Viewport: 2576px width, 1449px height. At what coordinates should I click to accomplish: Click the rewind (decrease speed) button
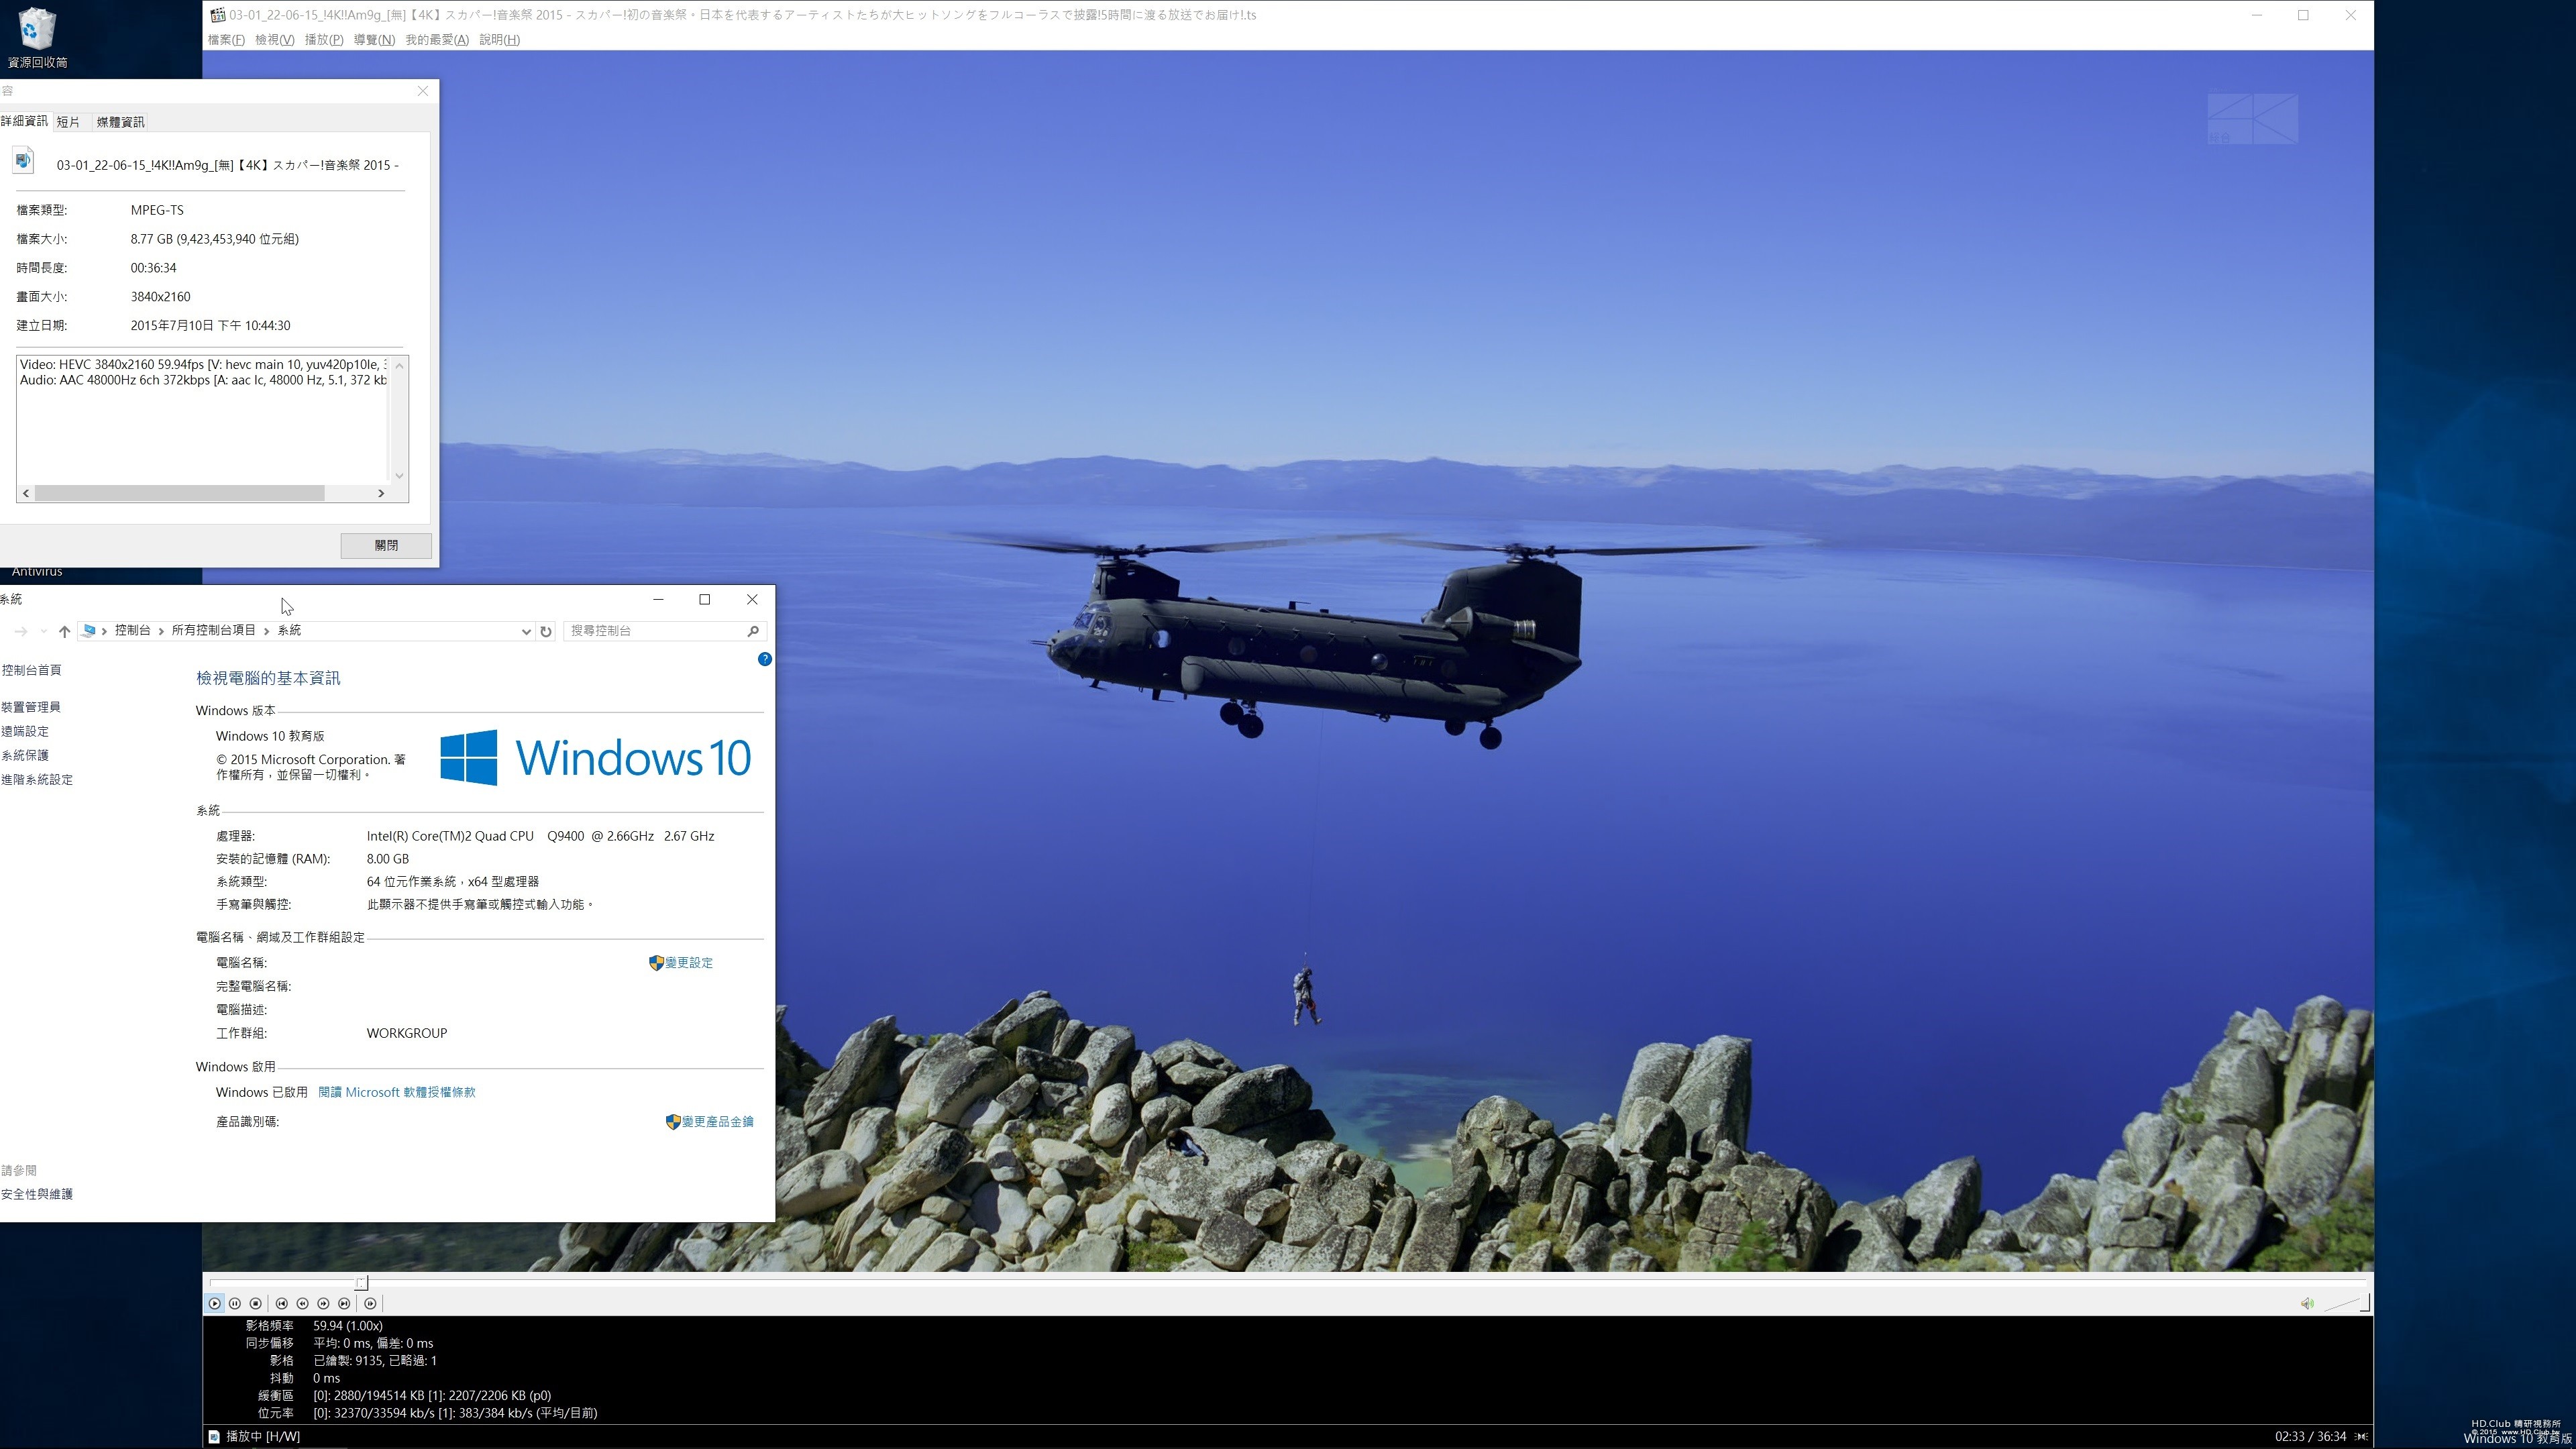click(x=303, y=1303)
